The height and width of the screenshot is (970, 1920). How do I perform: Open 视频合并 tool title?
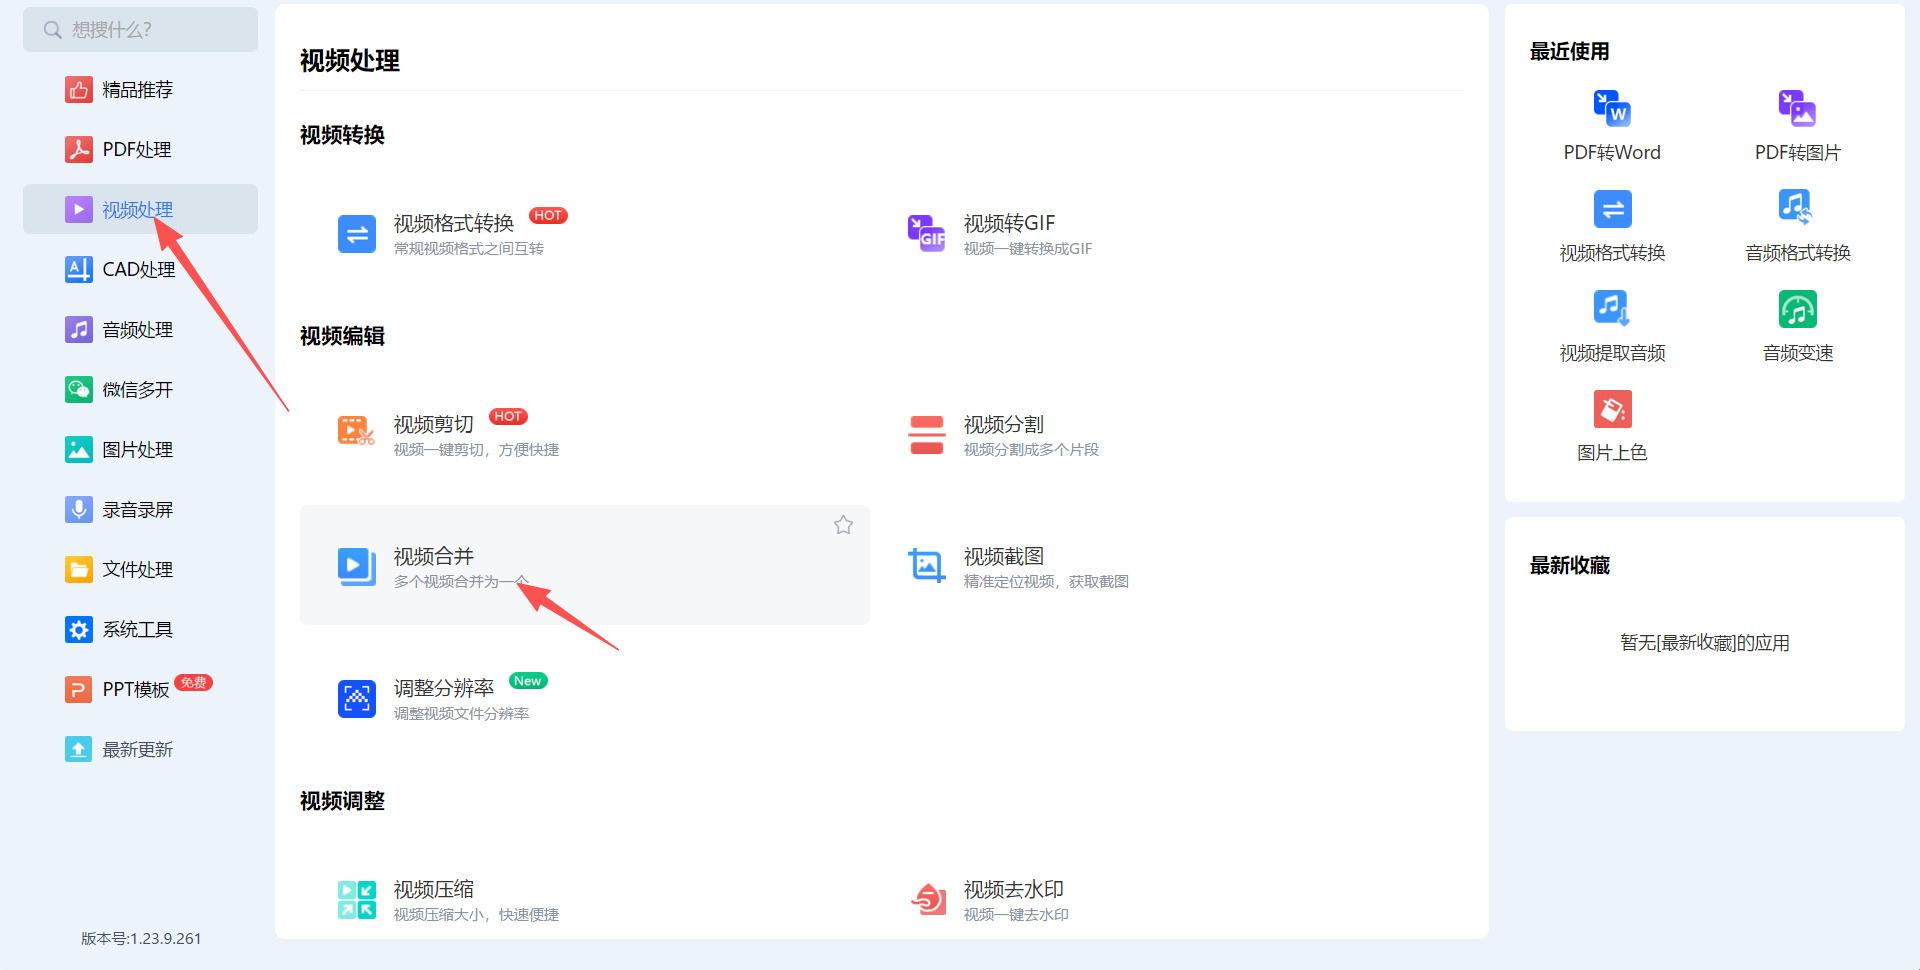click(x=433, y=556)
